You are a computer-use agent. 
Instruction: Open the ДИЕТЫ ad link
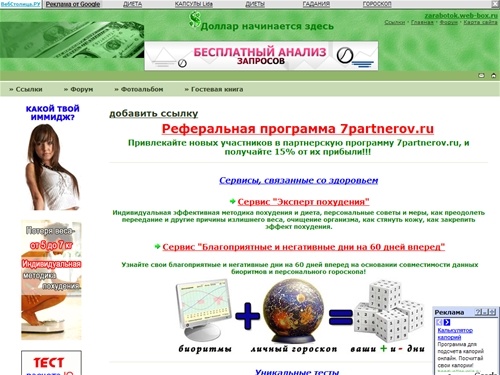[255, 4]
